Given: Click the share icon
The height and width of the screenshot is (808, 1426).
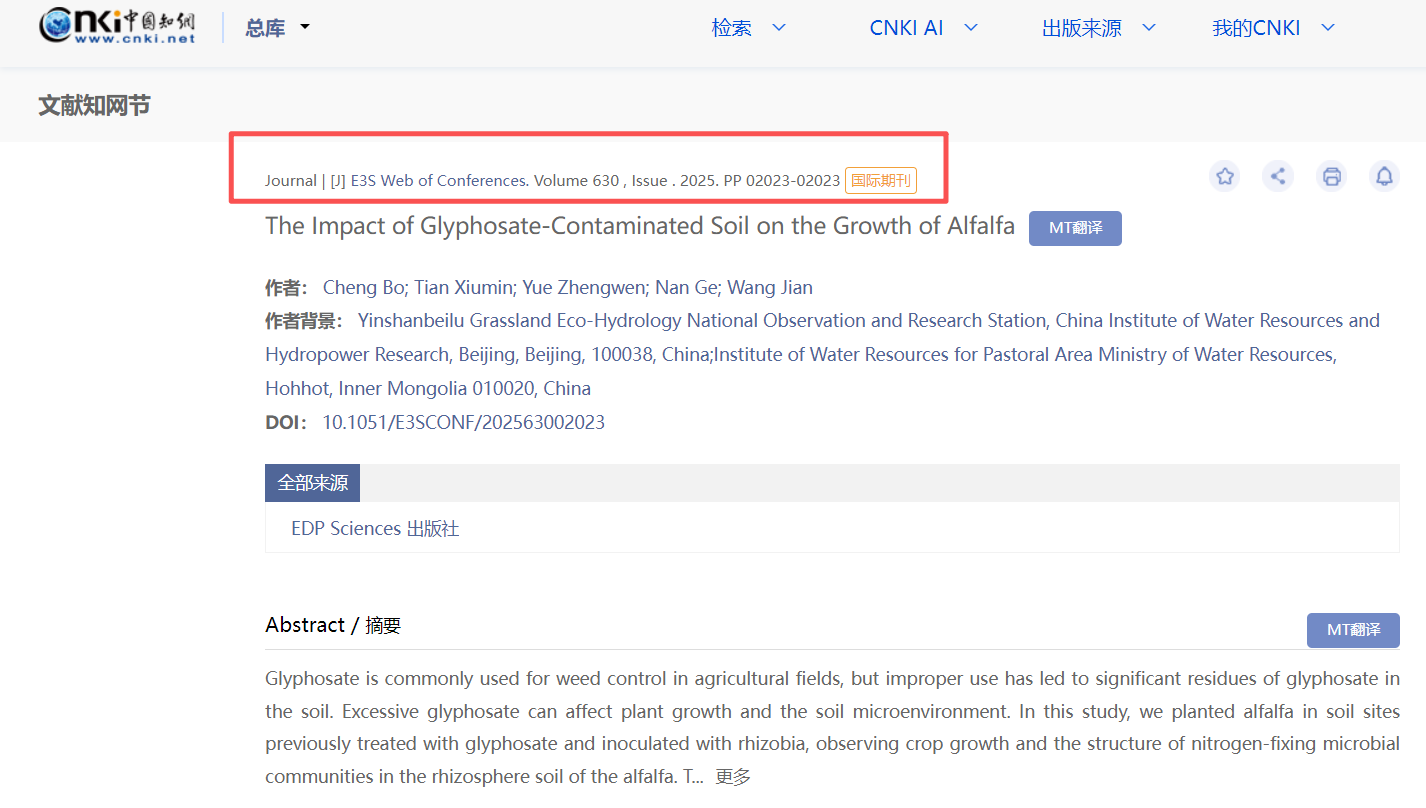Looking at the screenshot, I should (x=1277, y=177).
